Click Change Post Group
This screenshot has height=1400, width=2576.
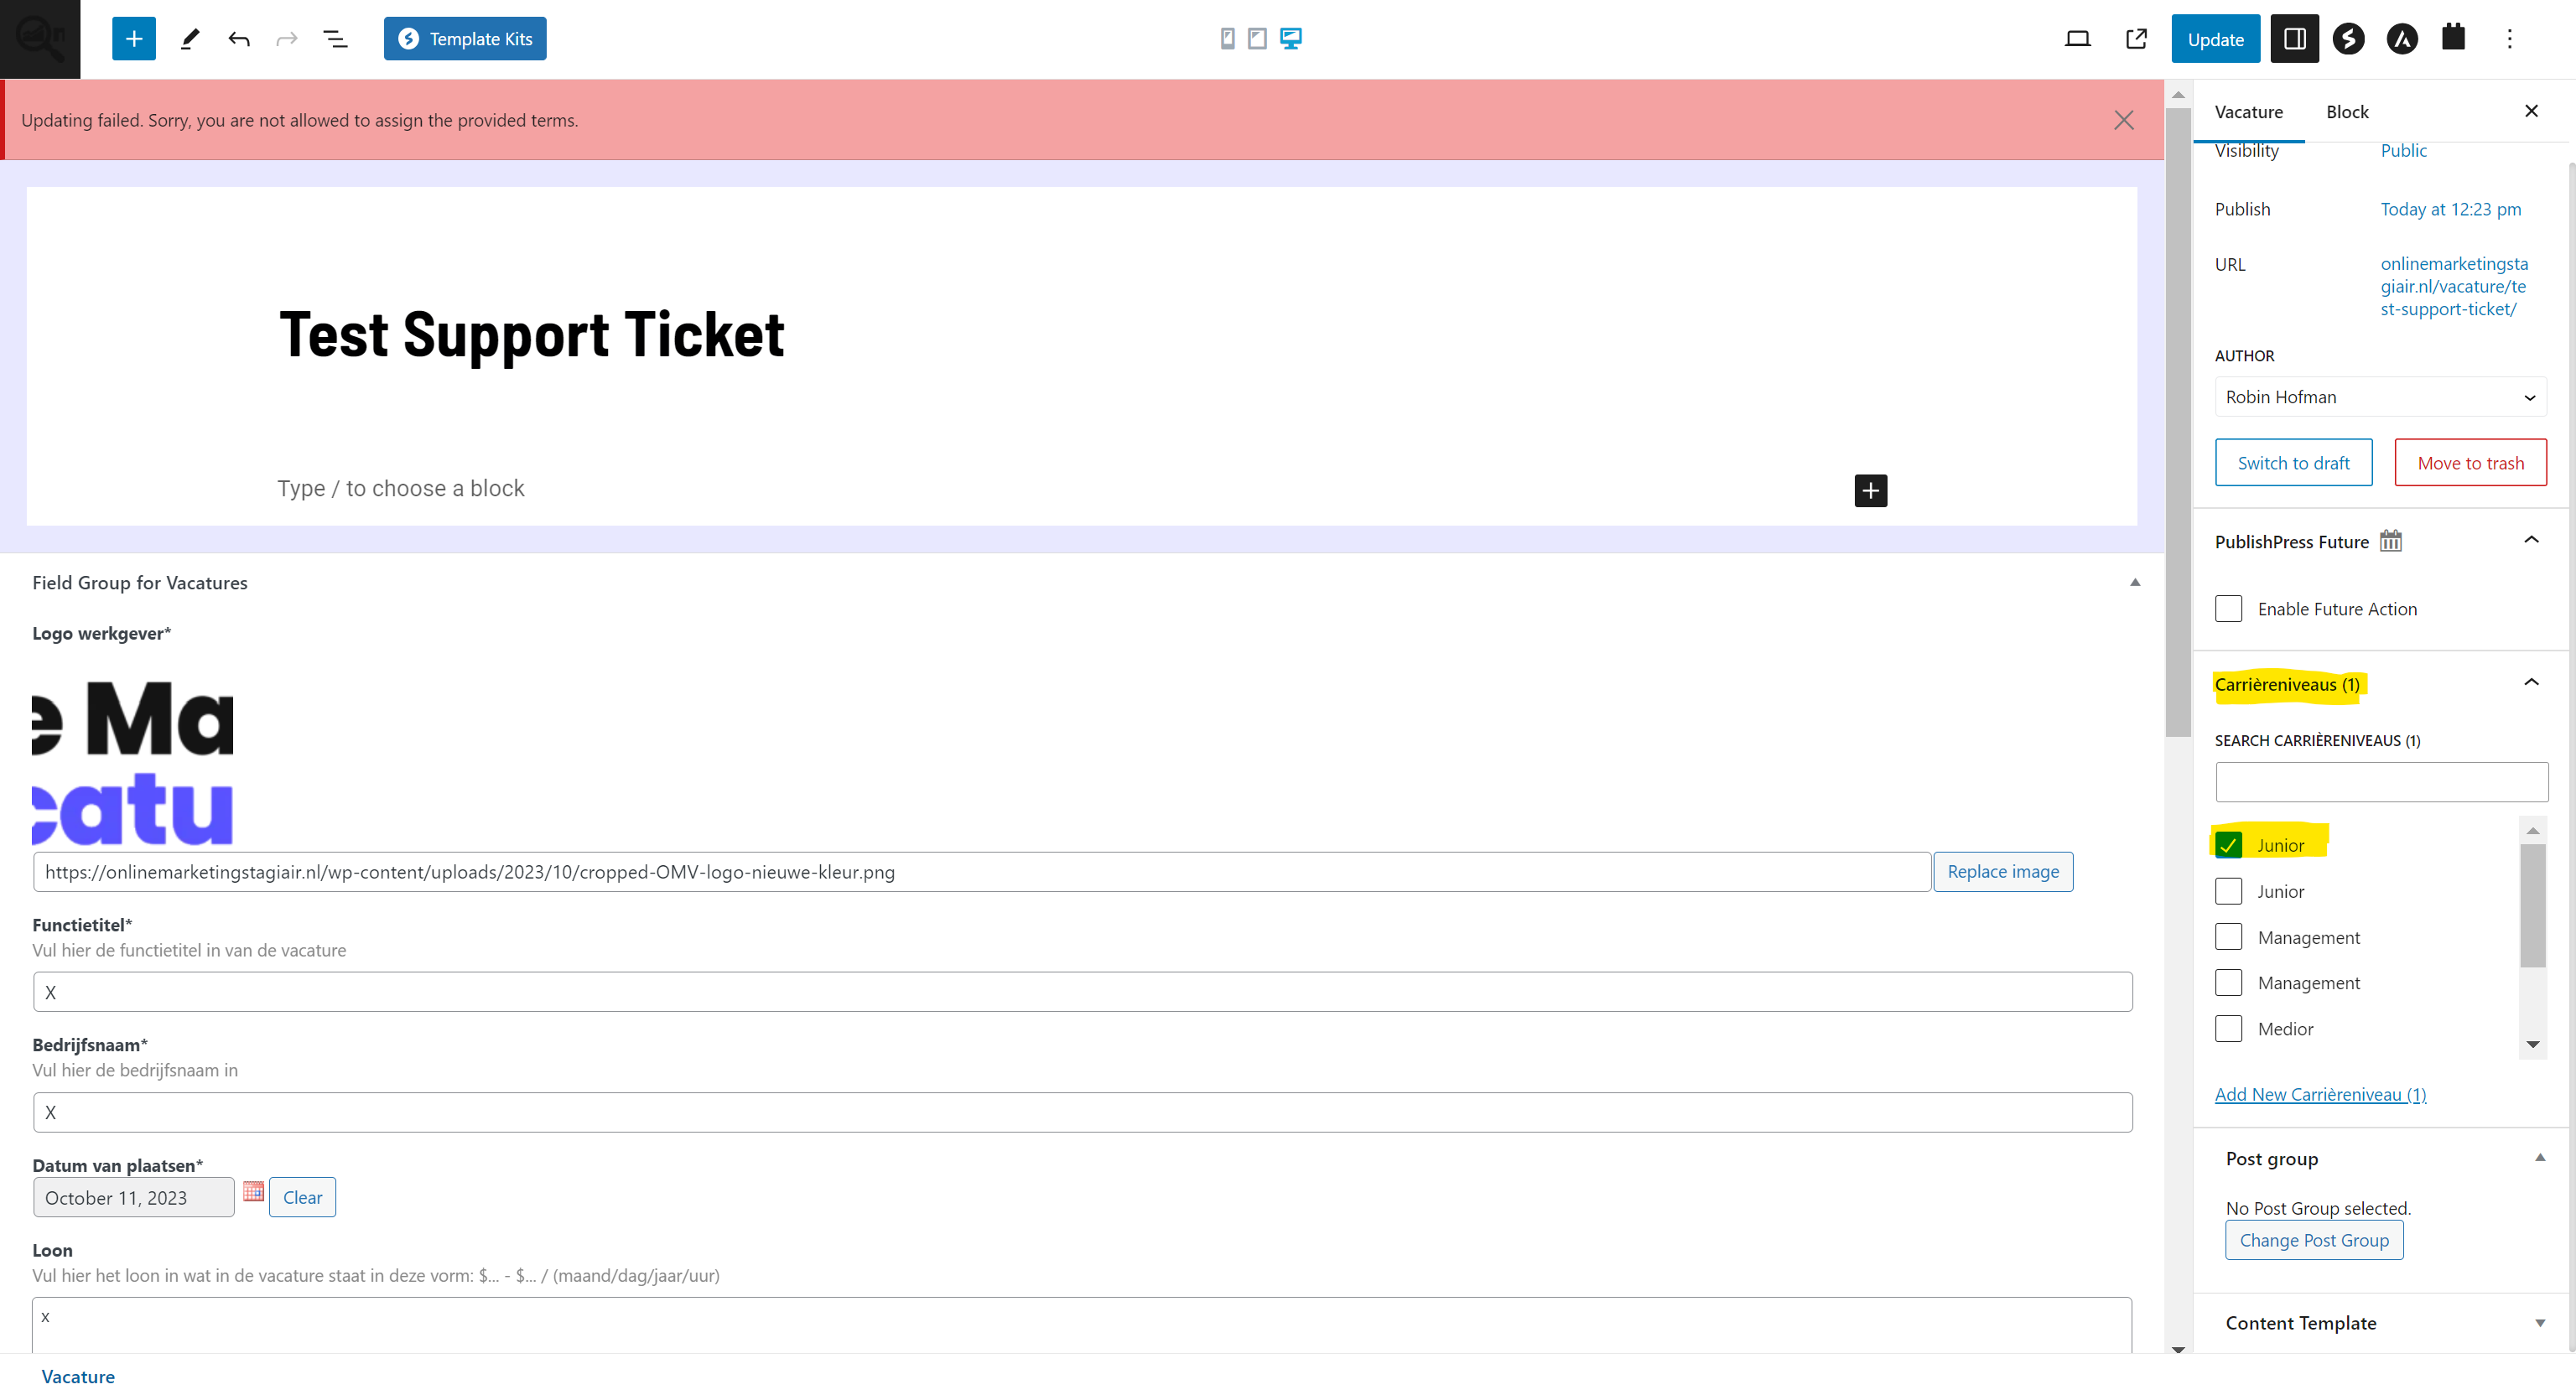coord(2314,1240)
